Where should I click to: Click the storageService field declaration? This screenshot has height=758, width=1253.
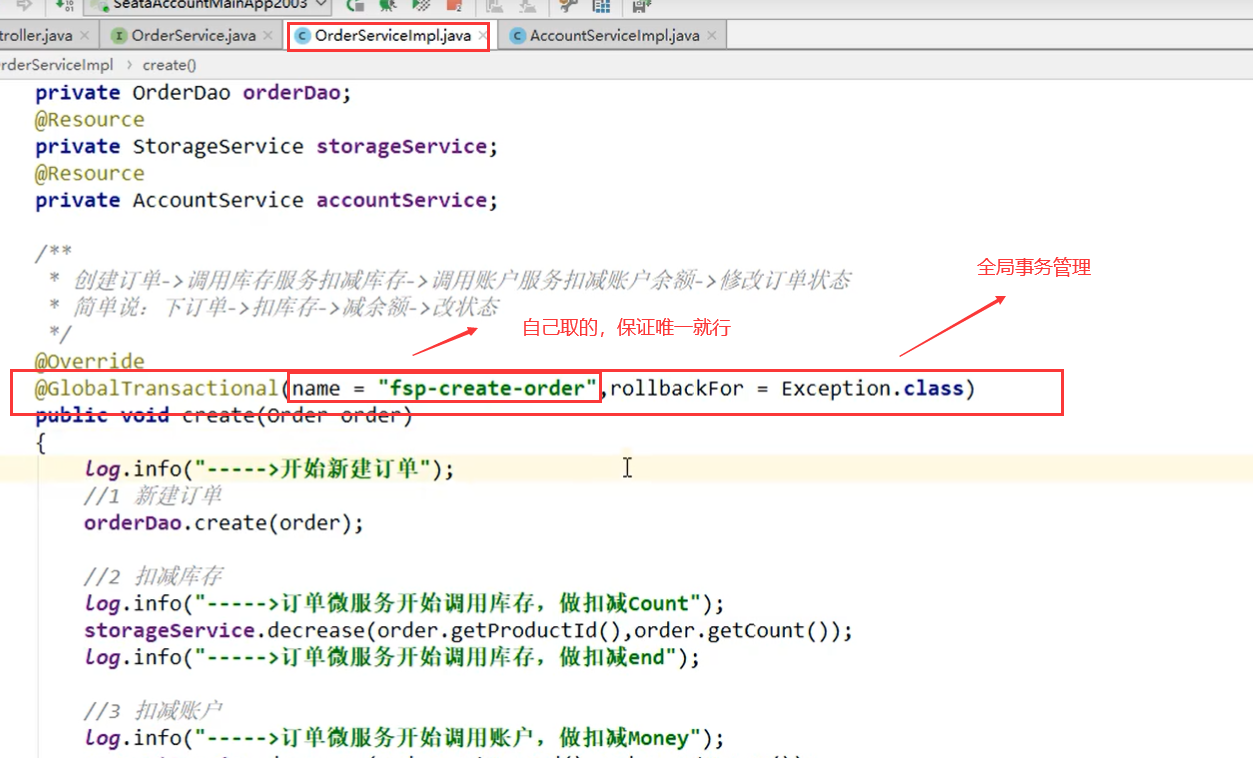(266, 147)
